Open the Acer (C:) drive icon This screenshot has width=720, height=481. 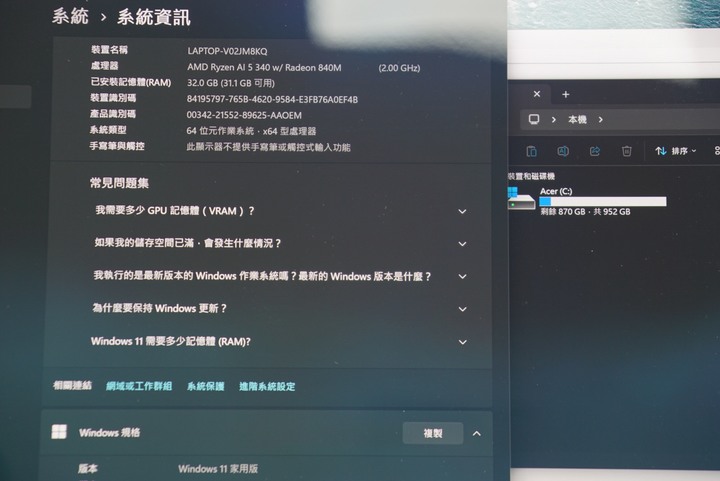(x=521, y=196)
